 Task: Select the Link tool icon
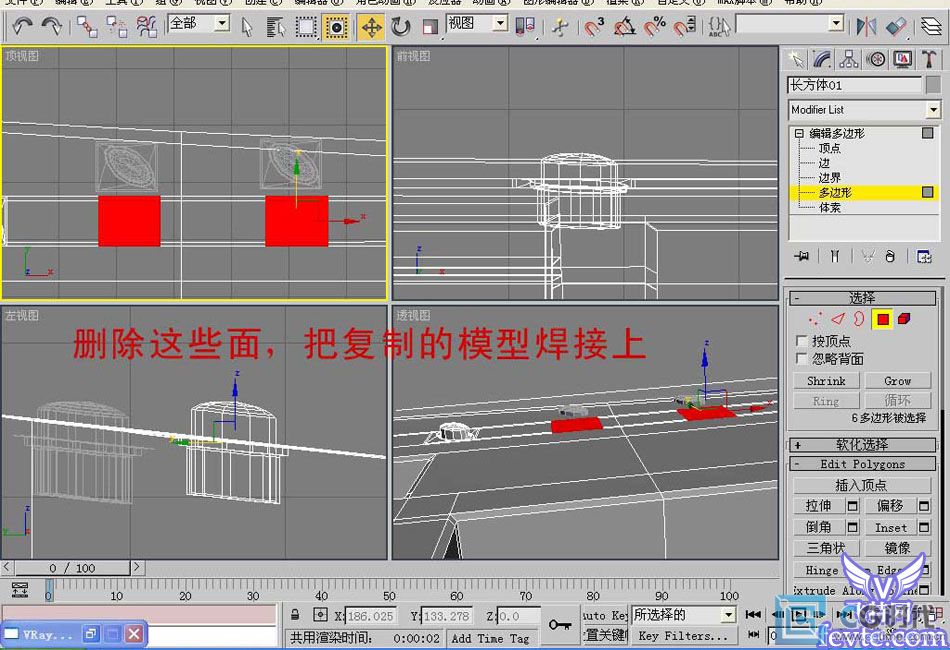[x=87, y=27]
